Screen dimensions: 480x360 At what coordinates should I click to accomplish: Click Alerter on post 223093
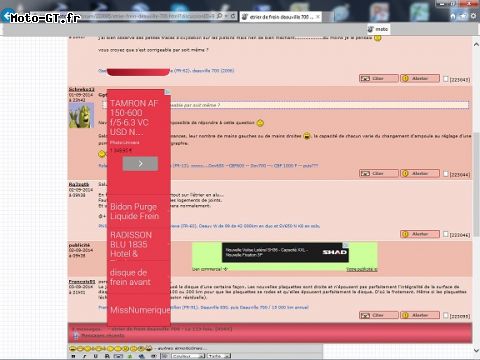click(x=420, y=315)
